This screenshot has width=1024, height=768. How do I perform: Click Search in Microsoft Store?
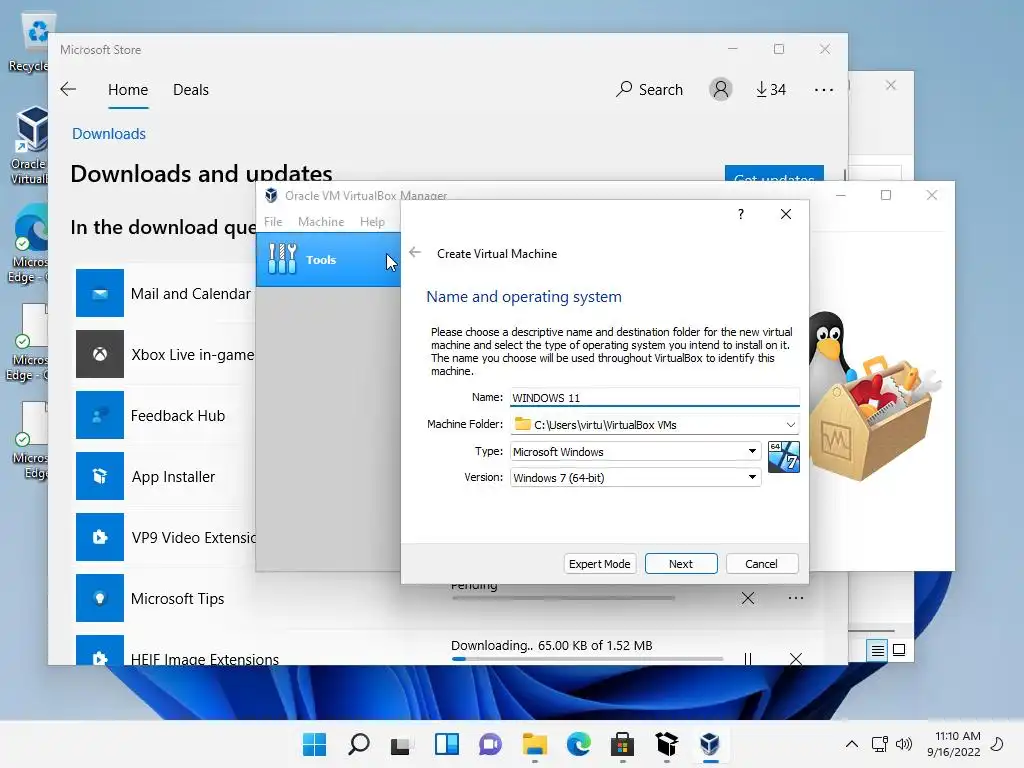coord(650,89)
